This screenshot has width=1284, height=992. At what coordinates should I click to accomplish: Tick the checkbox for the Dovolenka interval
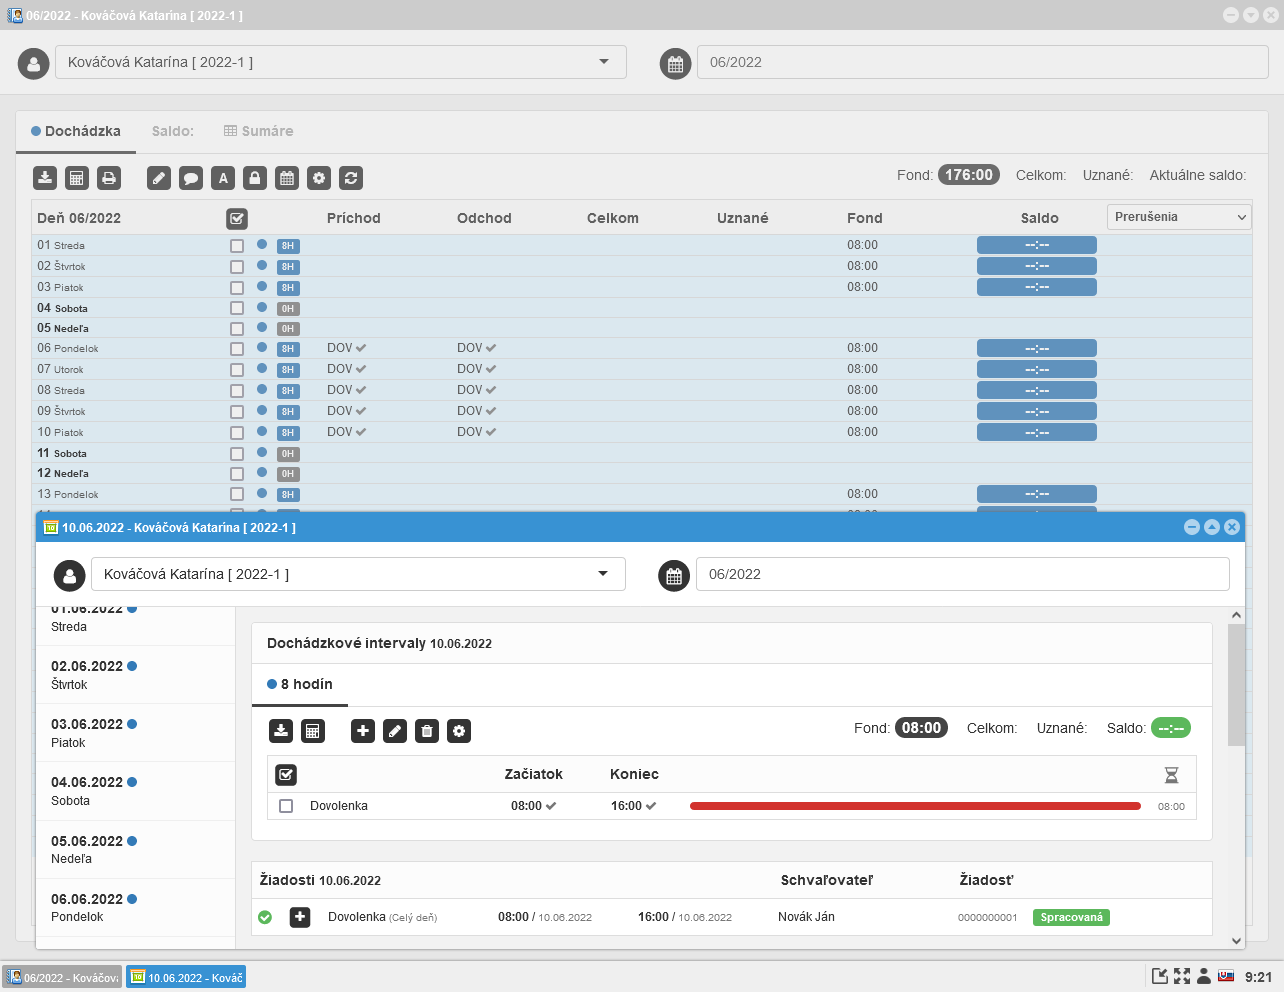click(x=286, y=806)
